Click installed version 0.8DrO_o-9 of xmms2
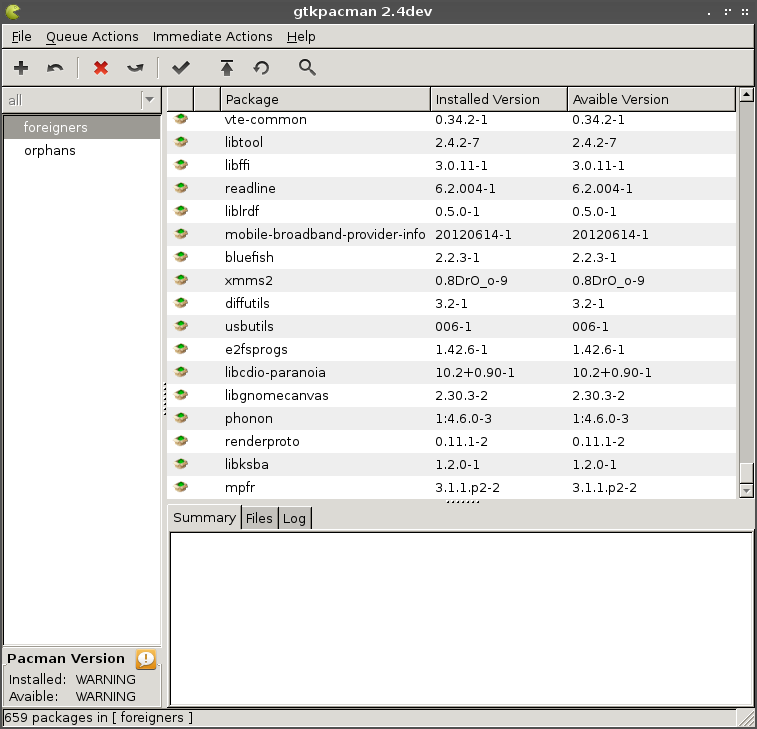The height and width of the screenshot is (729, 757). point(471,280)
